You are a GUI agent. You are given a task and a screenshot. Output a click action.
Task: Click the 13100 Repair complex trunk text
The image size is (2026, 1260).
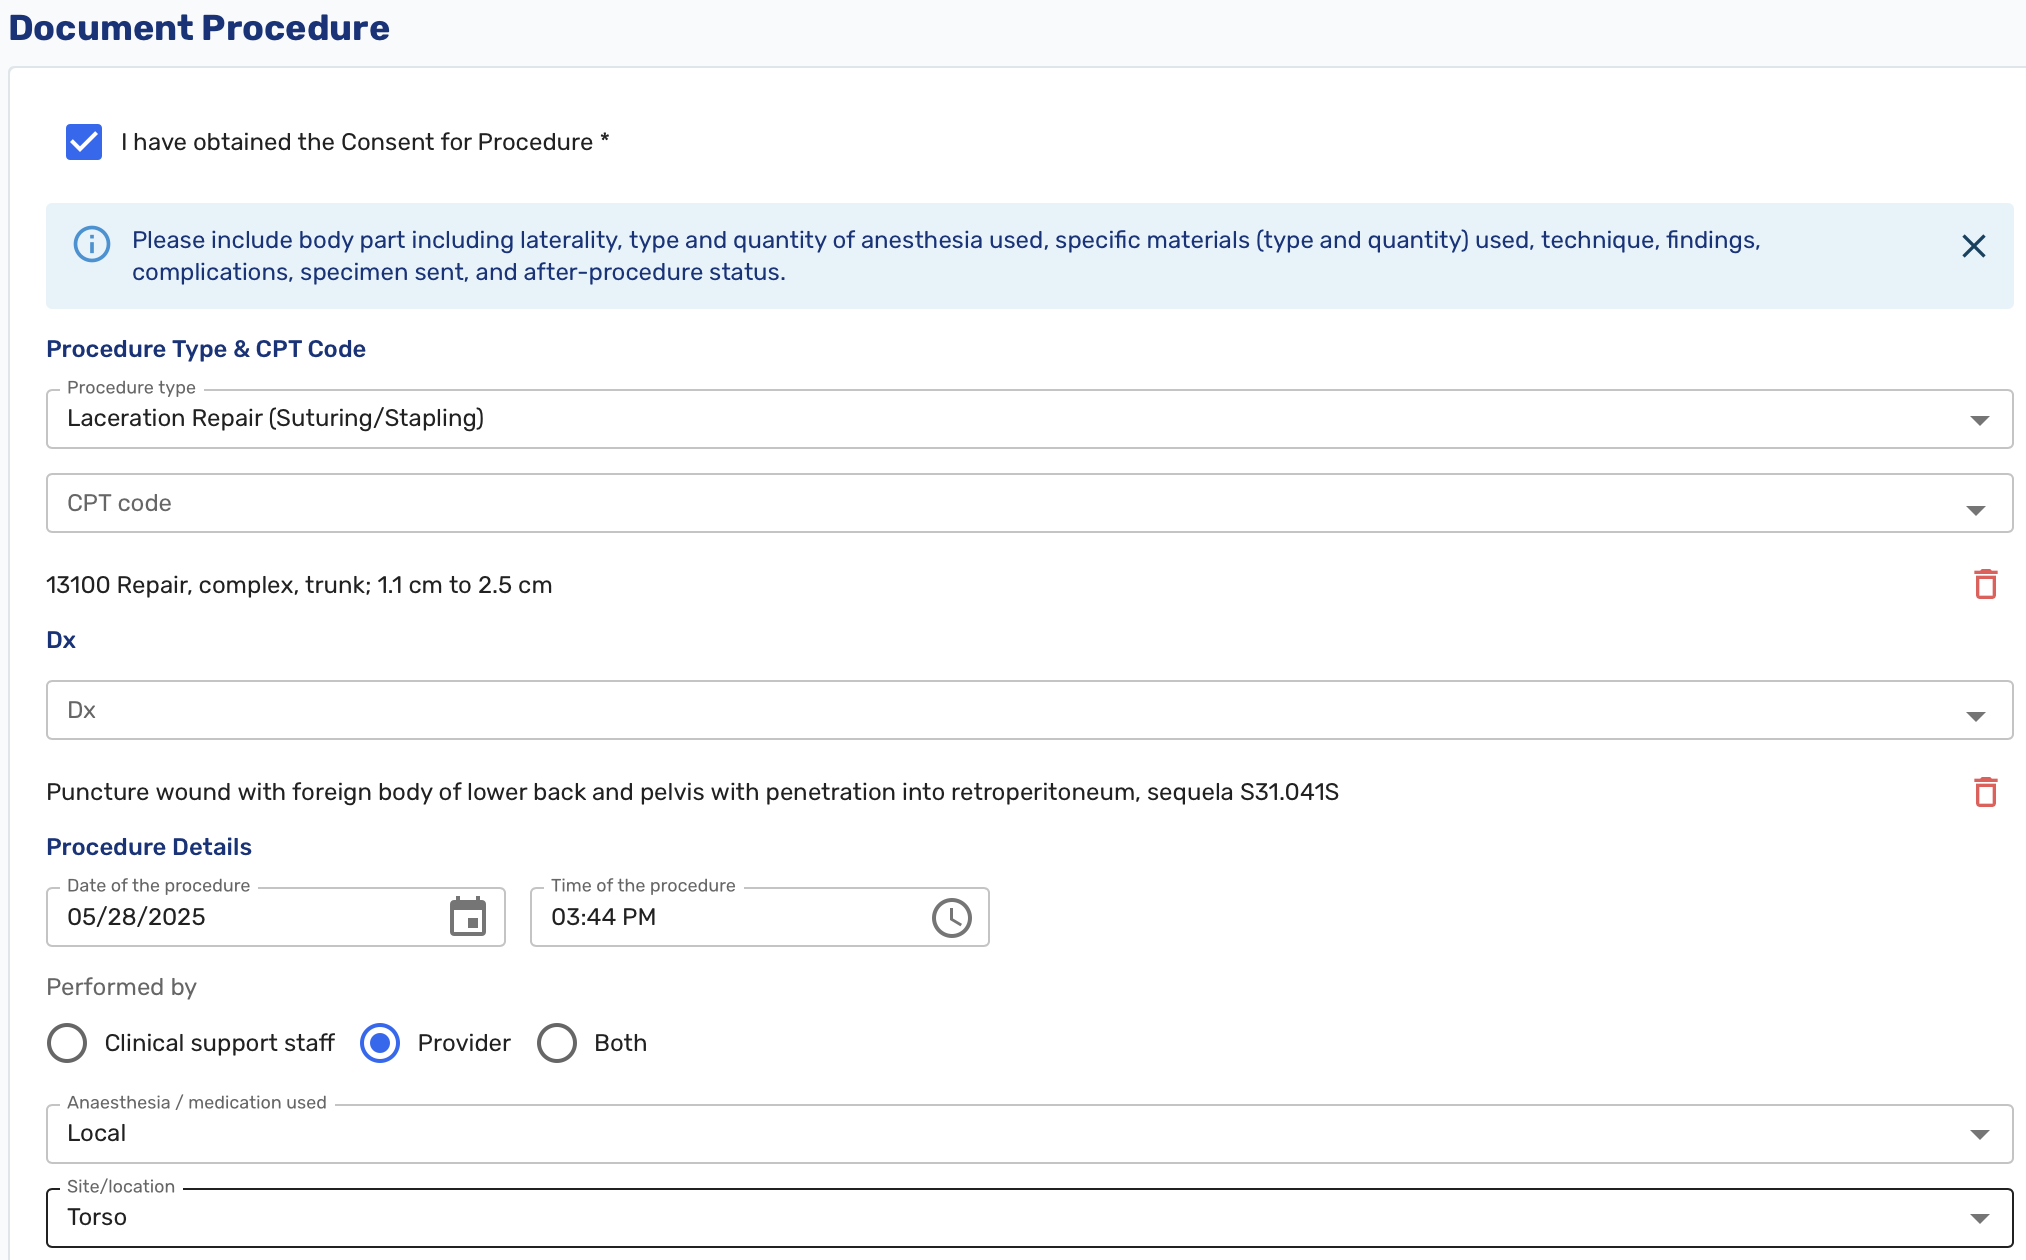(299, 585)
